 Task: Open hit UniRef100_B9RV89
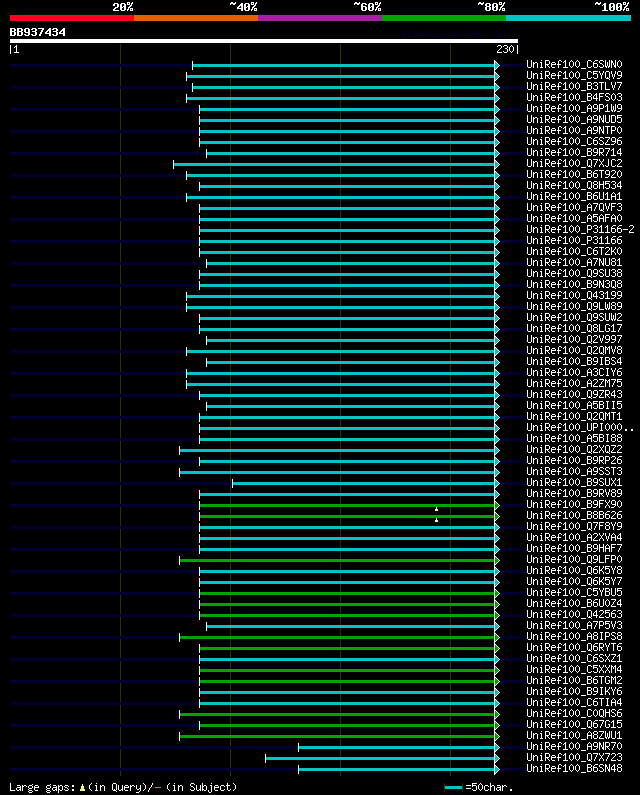coord(574,493)
